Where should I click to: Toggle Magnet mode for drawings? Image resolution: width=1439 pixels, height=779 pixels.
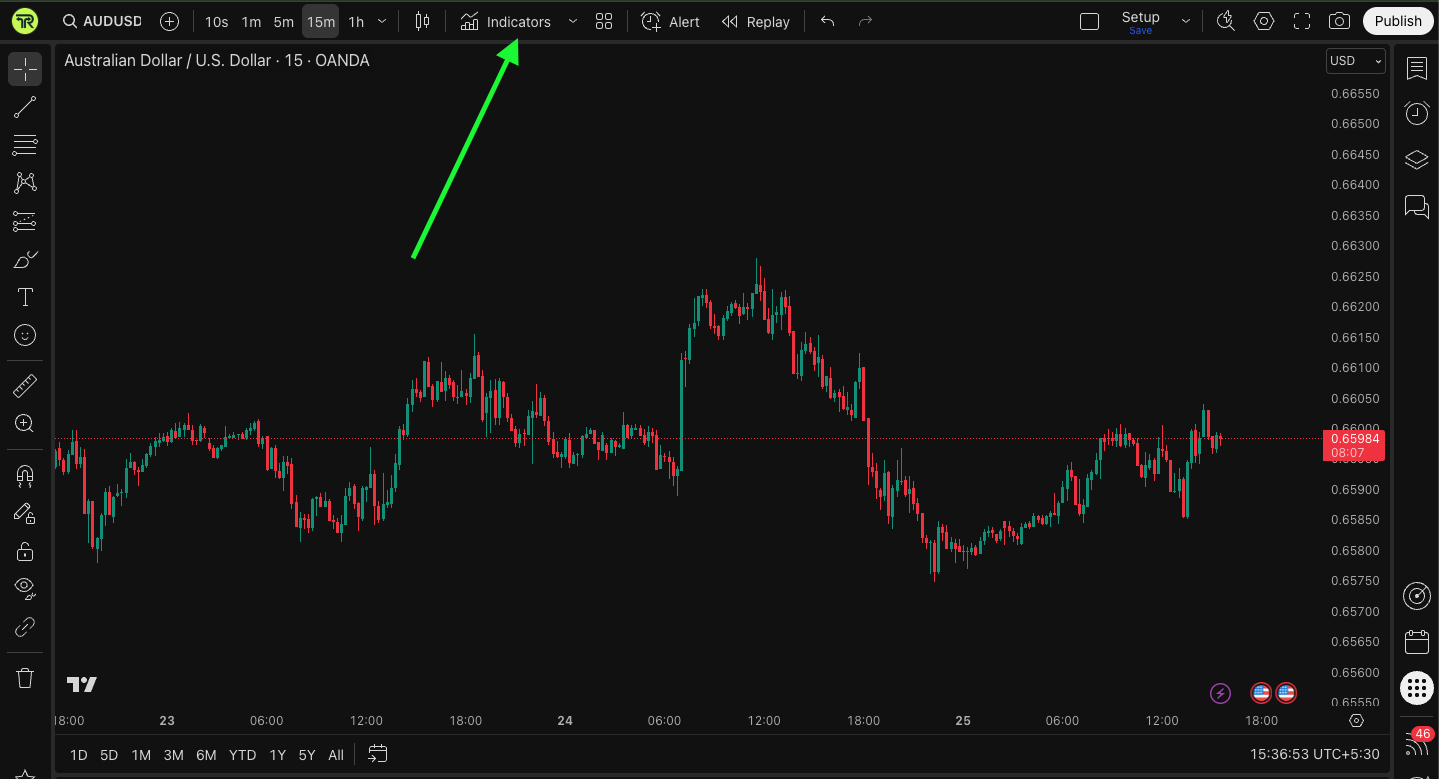pos(25,474)
